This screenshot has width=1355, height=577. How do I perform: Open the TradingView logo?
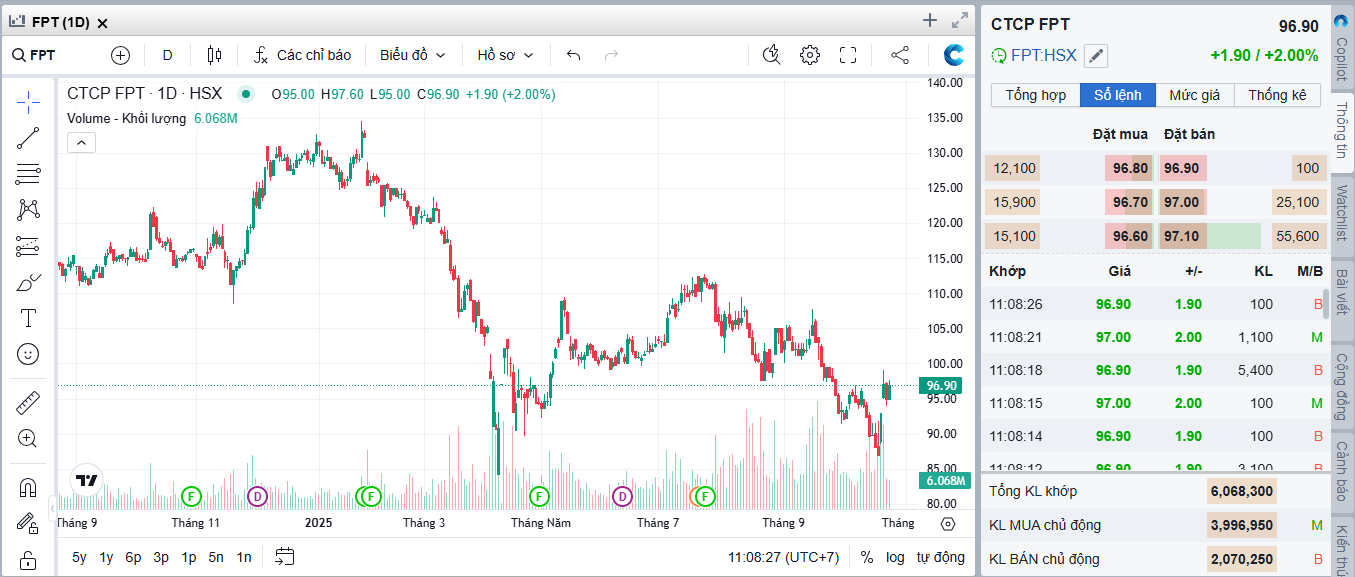[87, 480]
